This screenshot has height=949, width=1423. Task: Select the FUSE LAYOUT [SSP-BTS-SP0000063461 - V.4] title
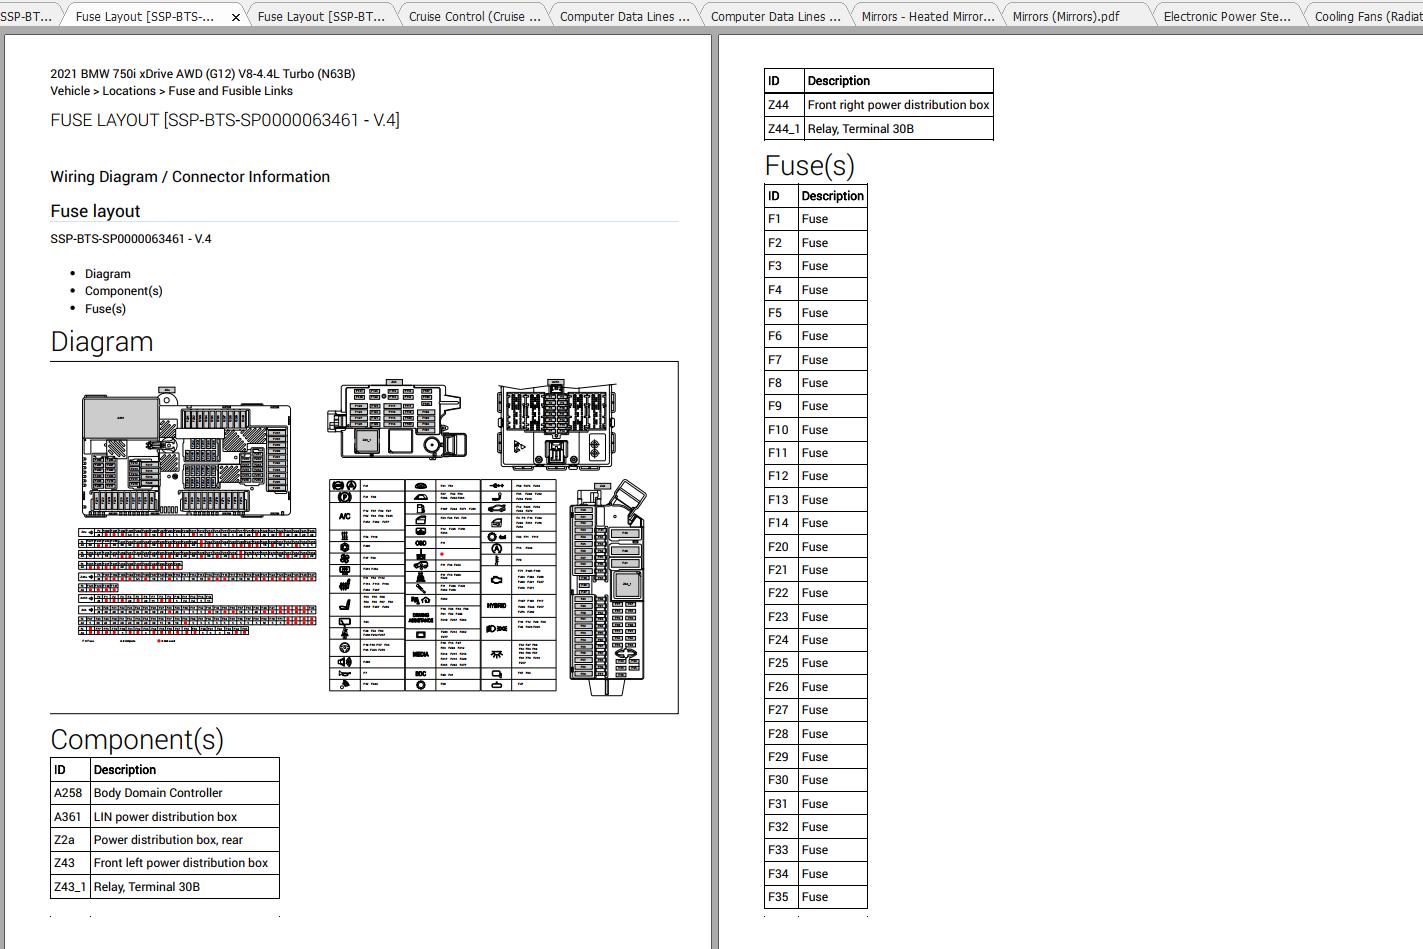coord(225,120)
